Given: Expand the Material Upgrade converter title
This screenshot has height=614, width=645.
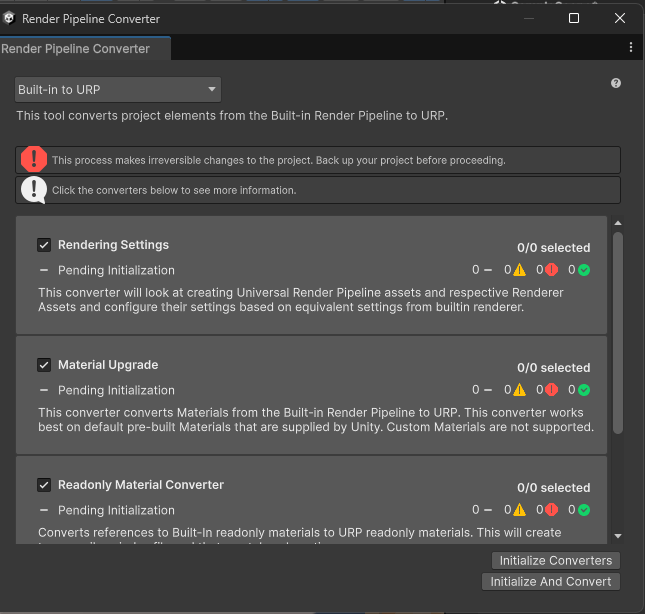Looking at the screenshot, I should [x=108, y=365].
